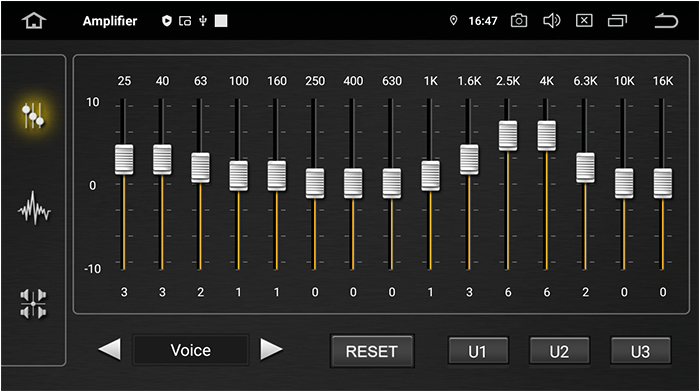Click the 160 Hz slider handle
Image resolution: width=700 pixels, height=392 pixels.
click(x=277, y=176)
